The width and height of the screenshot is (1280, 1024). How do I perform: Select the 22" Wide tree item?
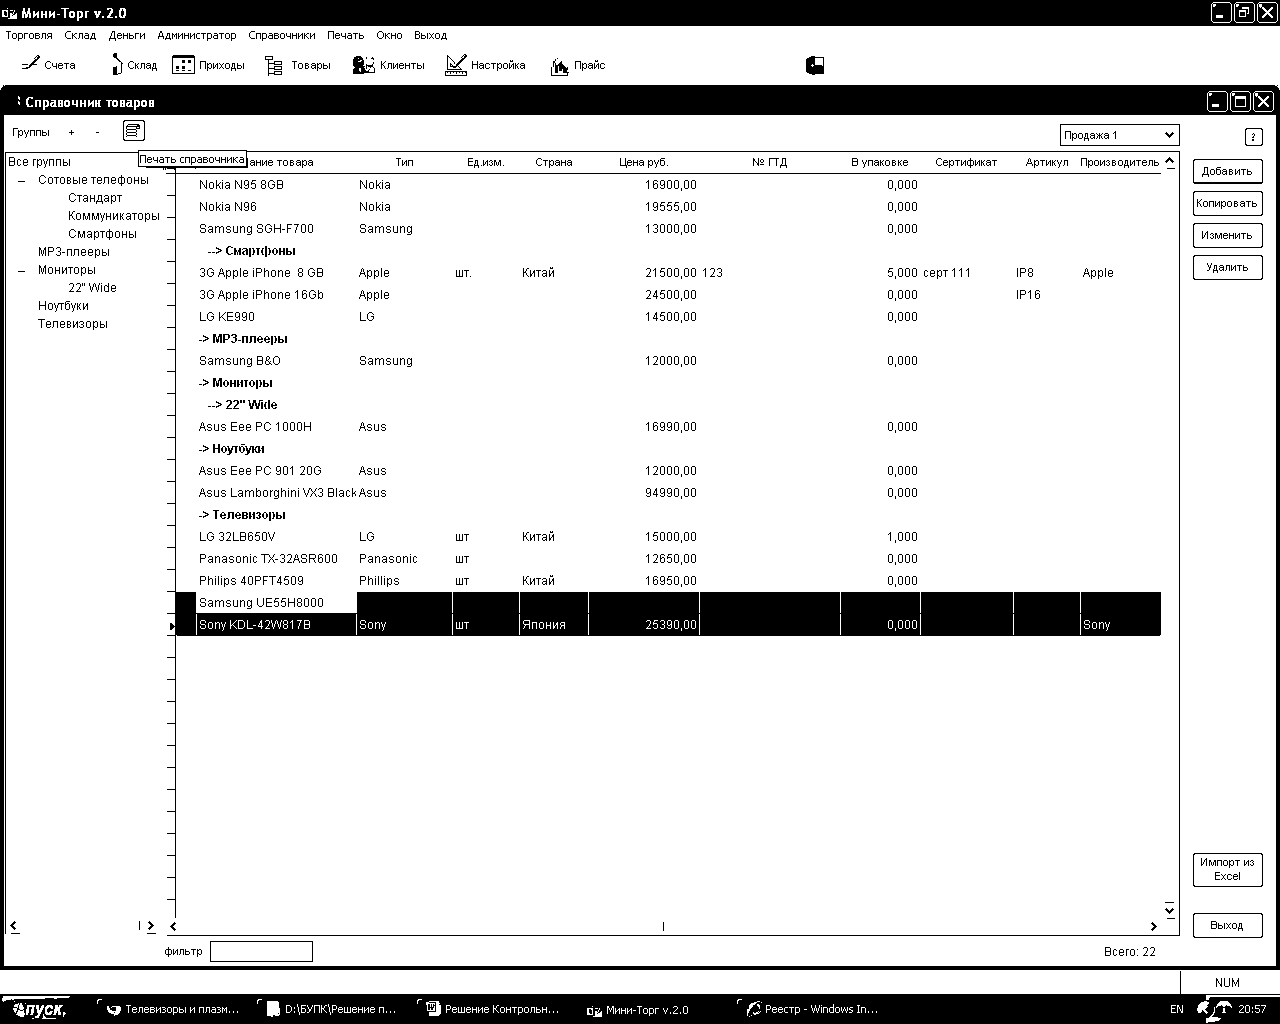tap(92, 288)
